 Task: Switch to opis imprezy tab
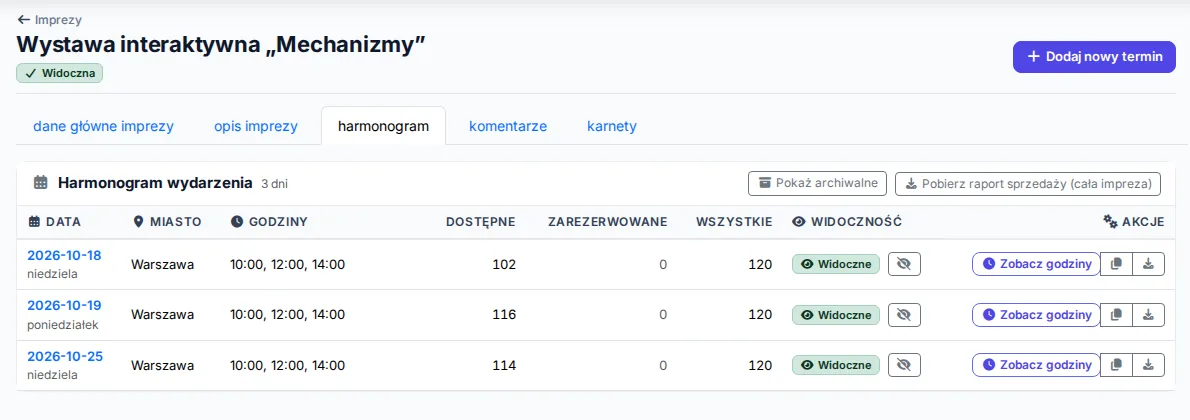click(256, 126)
